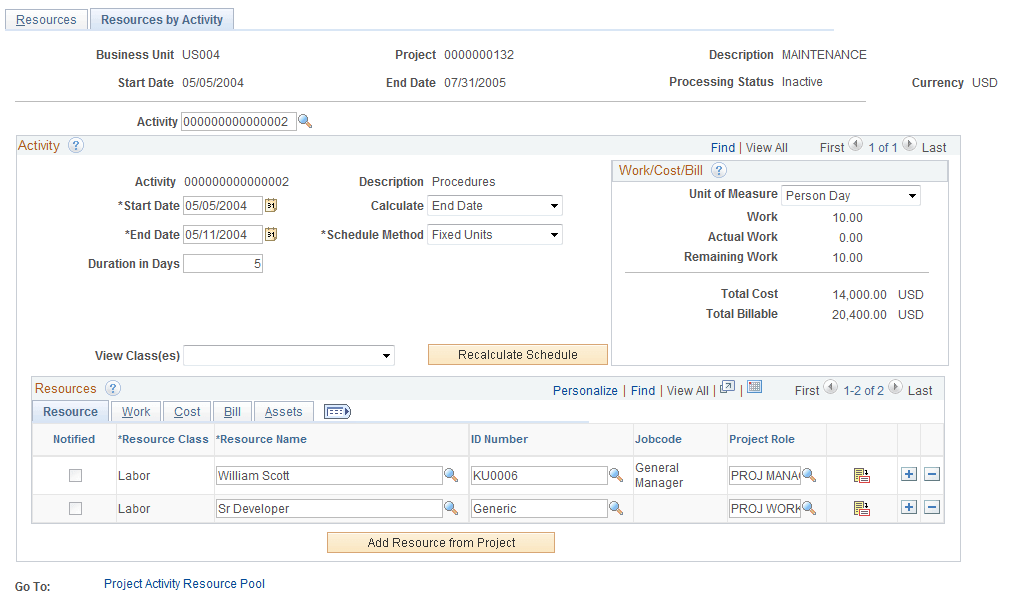Check the Notified box for William Scott
Viewport: 1011px width, 603px height.
pyautogui.click(x=75, y=475)
